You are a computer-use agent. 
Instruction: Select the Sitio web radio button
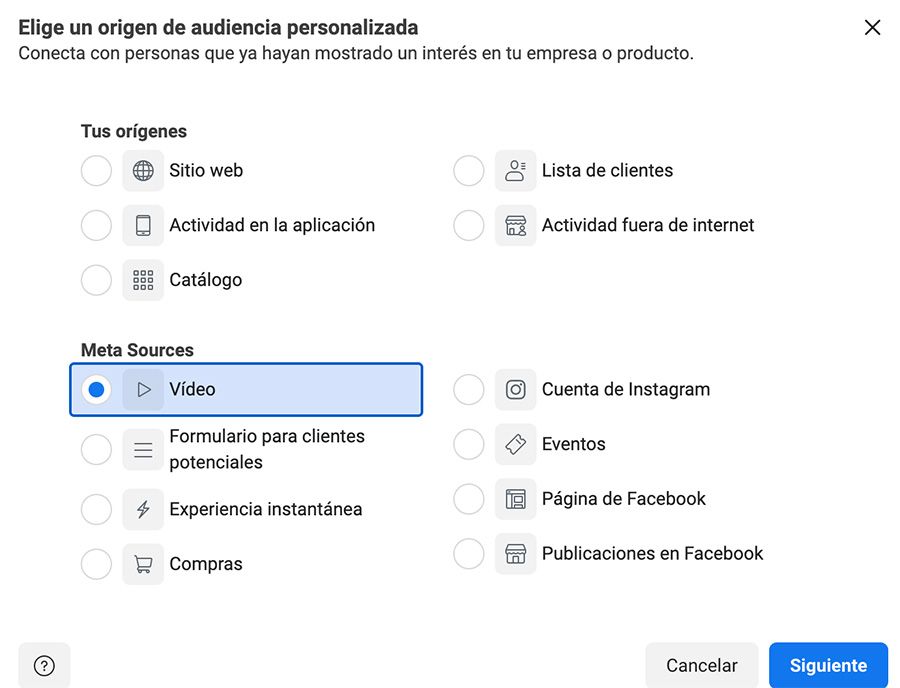(96, 170)
